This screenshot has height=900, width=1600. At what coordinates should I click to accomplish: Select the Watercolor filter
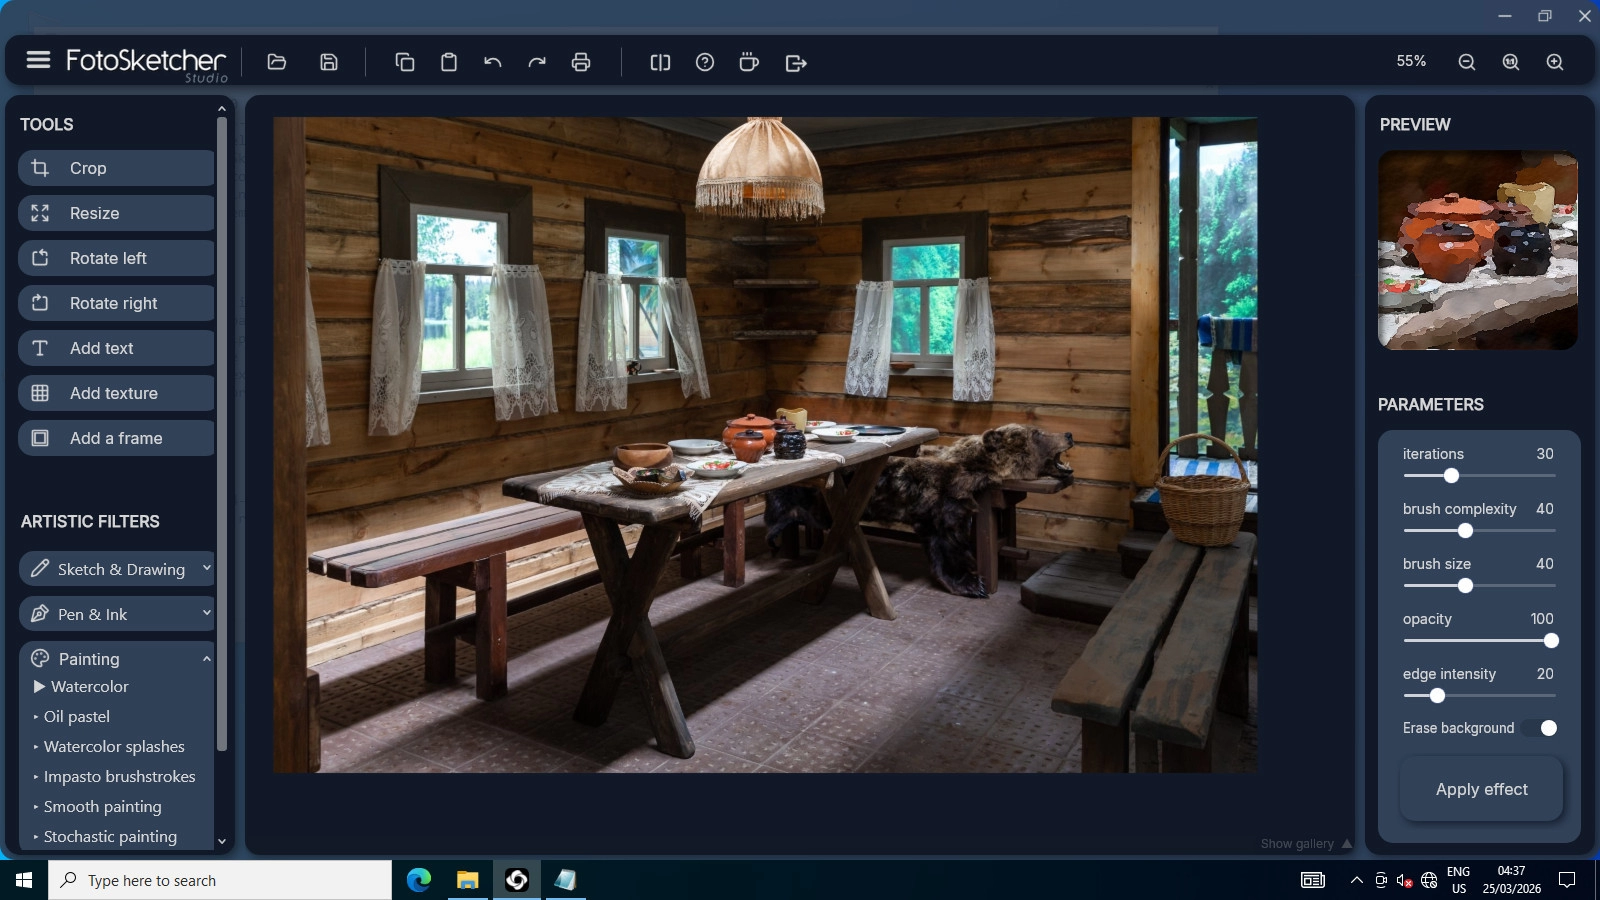point(89,687)
